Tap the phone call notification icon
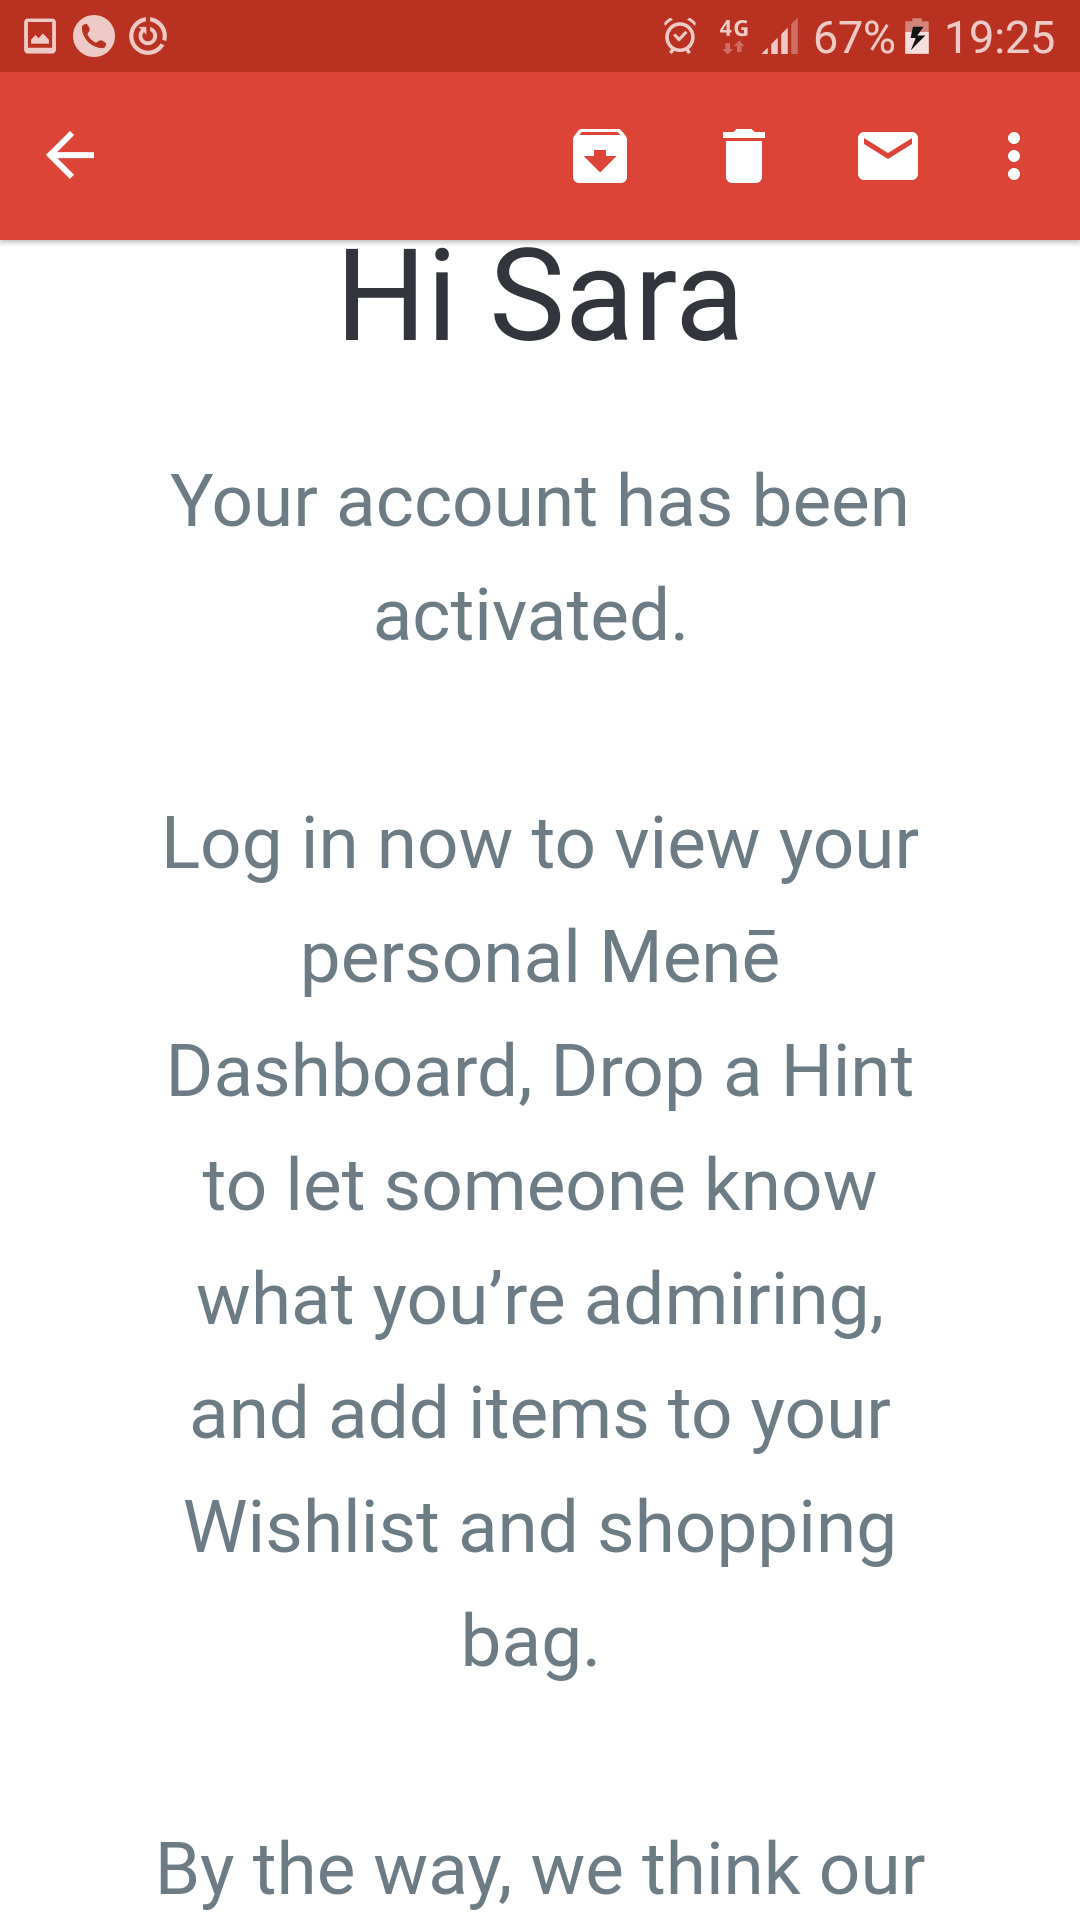 tap(94, 37)
